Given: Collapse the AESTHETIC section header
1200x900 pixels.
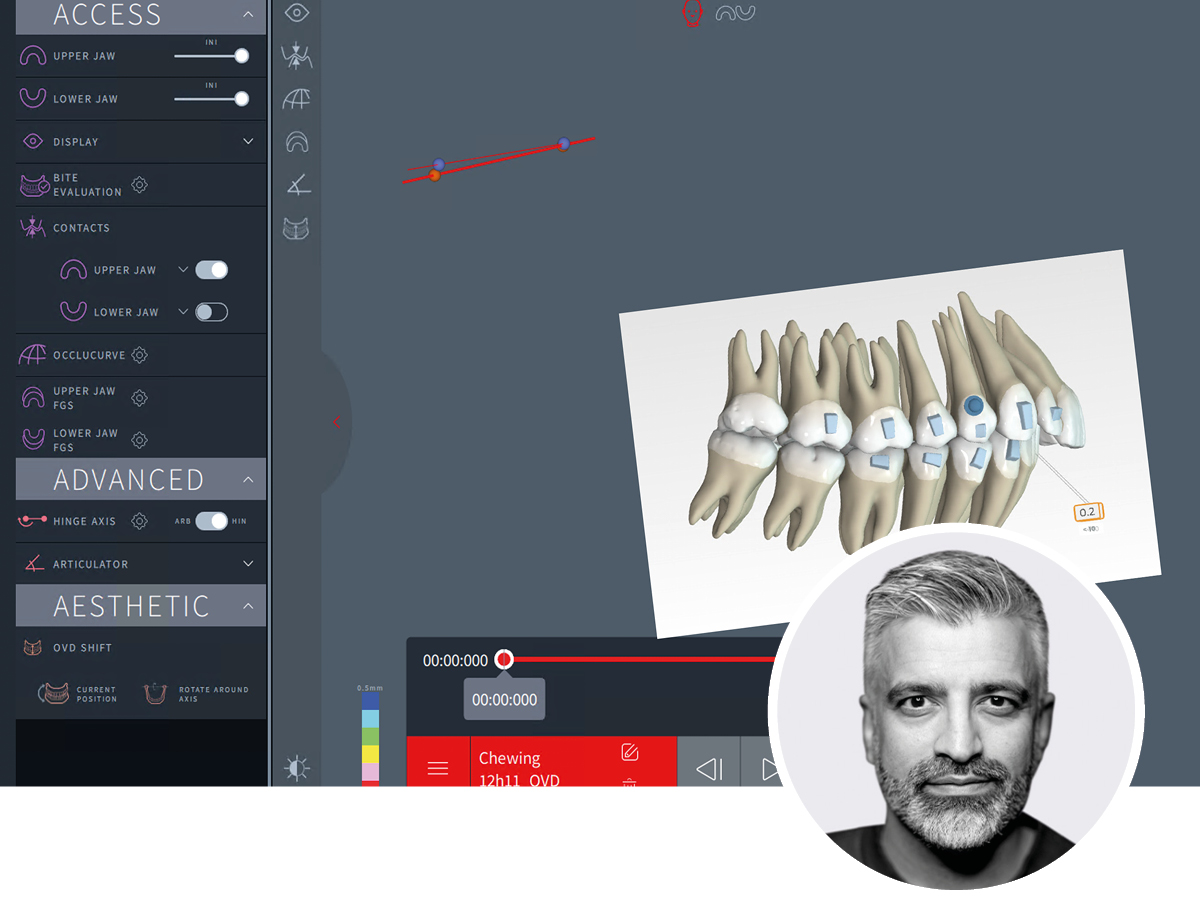Looking at the screenshot, I should coord(250,605).
